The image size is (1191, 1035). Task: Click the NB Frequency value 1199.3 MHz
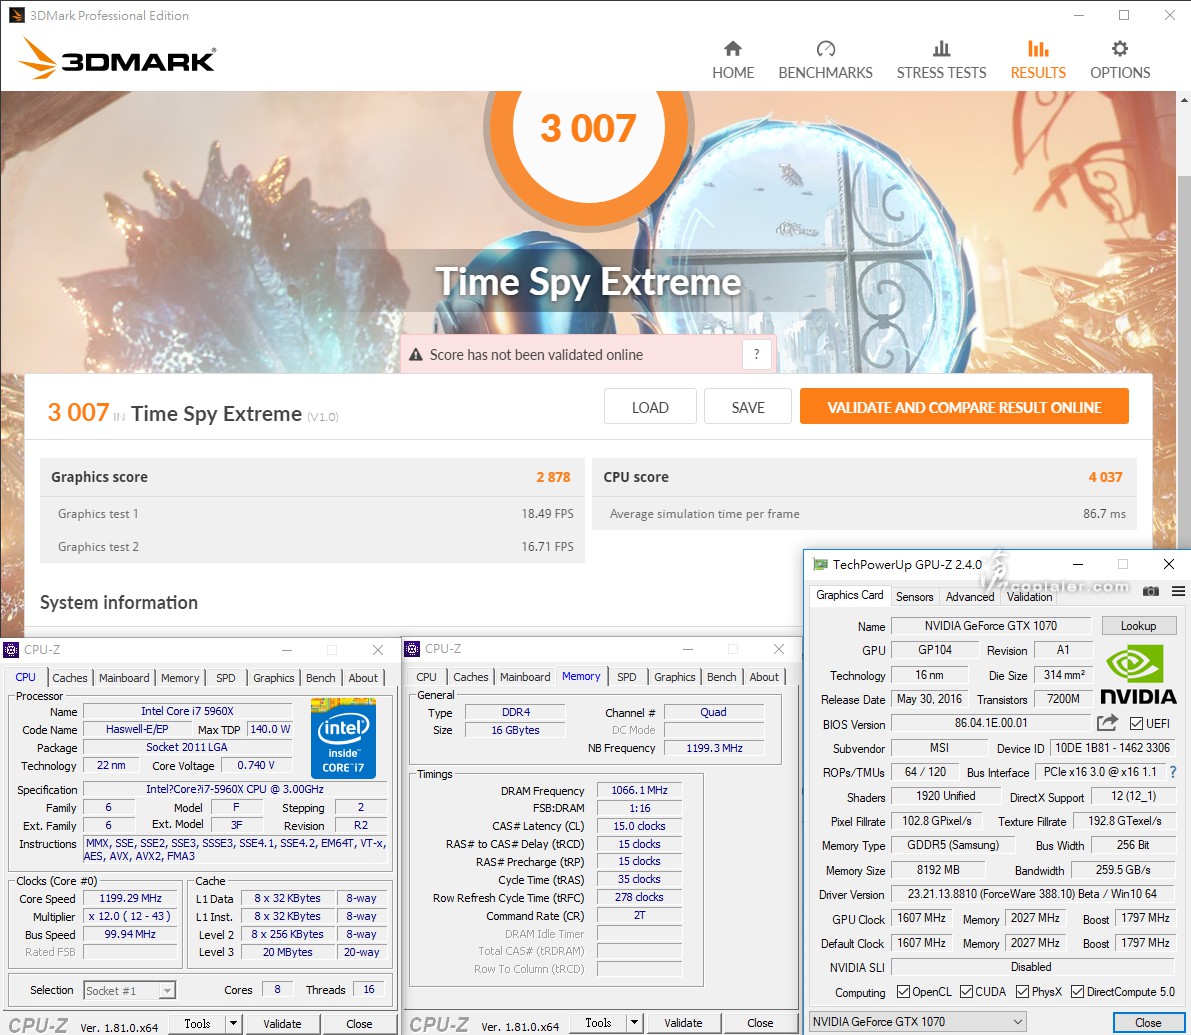point(714,747)
